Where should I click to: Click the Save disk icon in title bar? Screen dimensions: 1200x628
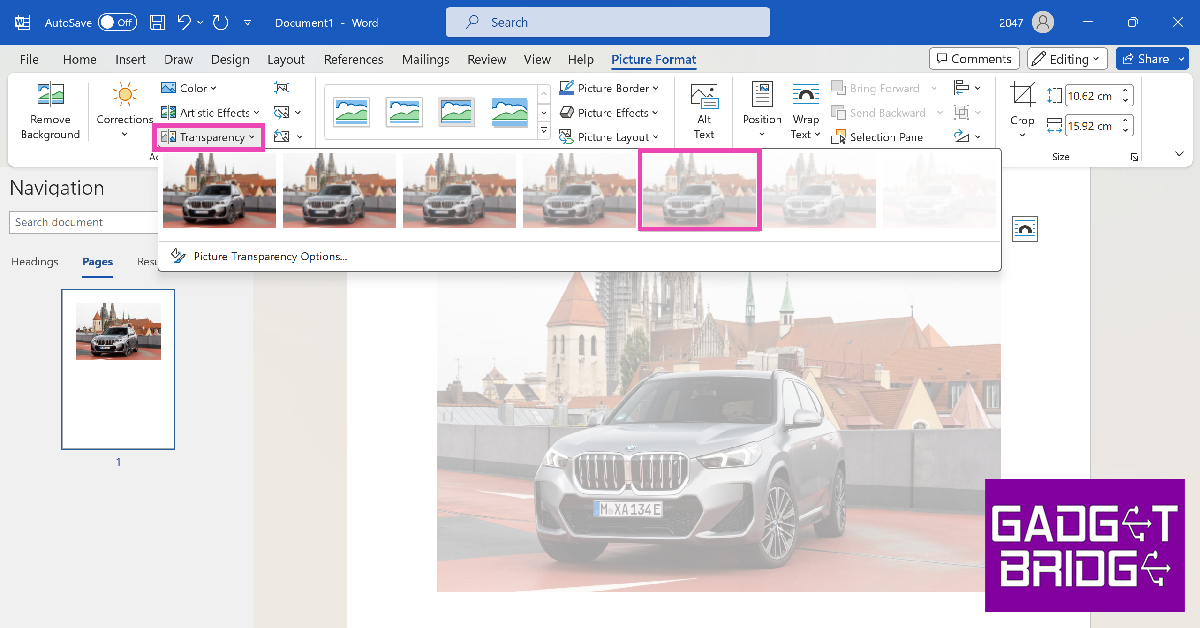[x=158, y=22]
